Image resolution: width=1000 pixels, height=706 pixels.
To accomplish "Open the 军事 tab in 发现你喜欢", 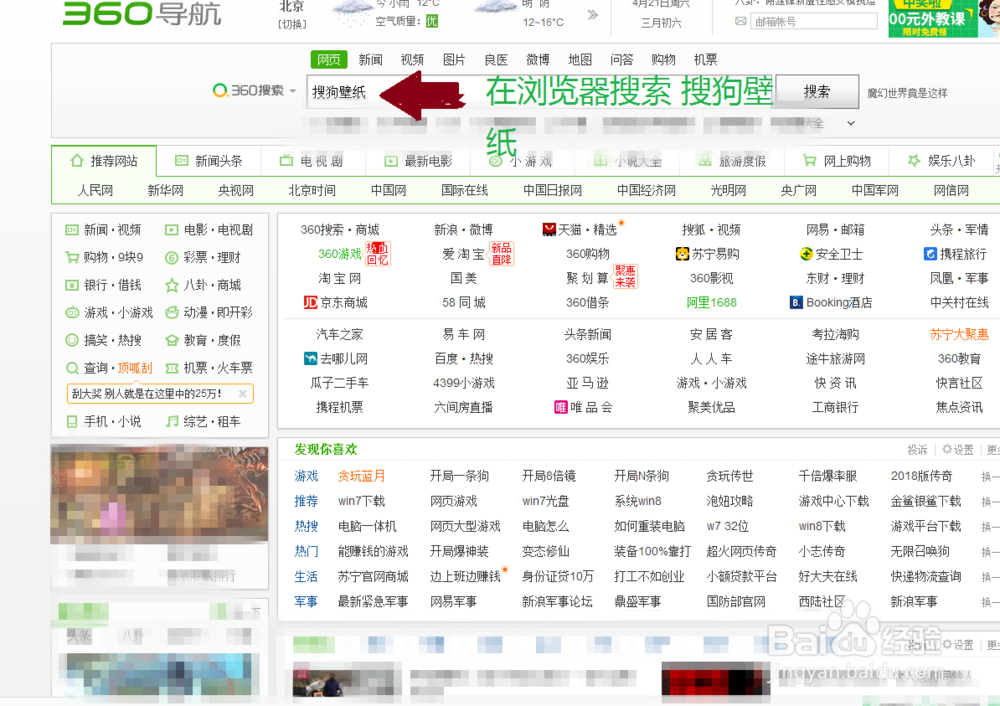I will pyautogui.click(x=307, y=601).
